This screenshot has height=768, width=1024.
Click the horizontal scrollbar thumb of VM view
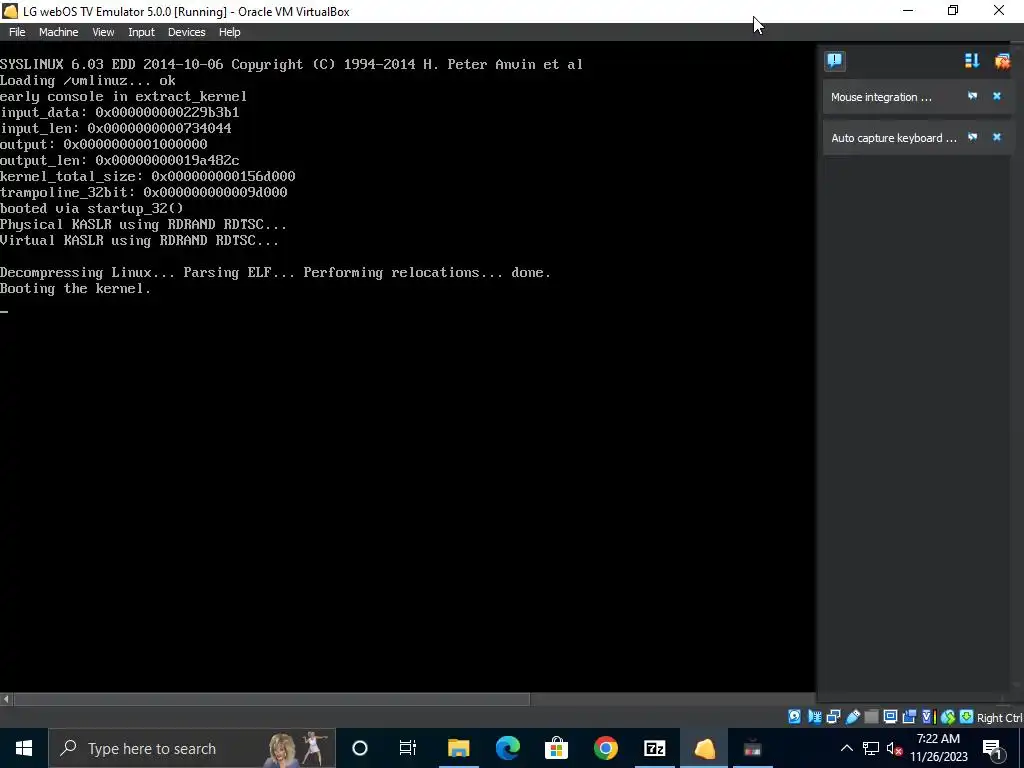(x=272, y=699)
